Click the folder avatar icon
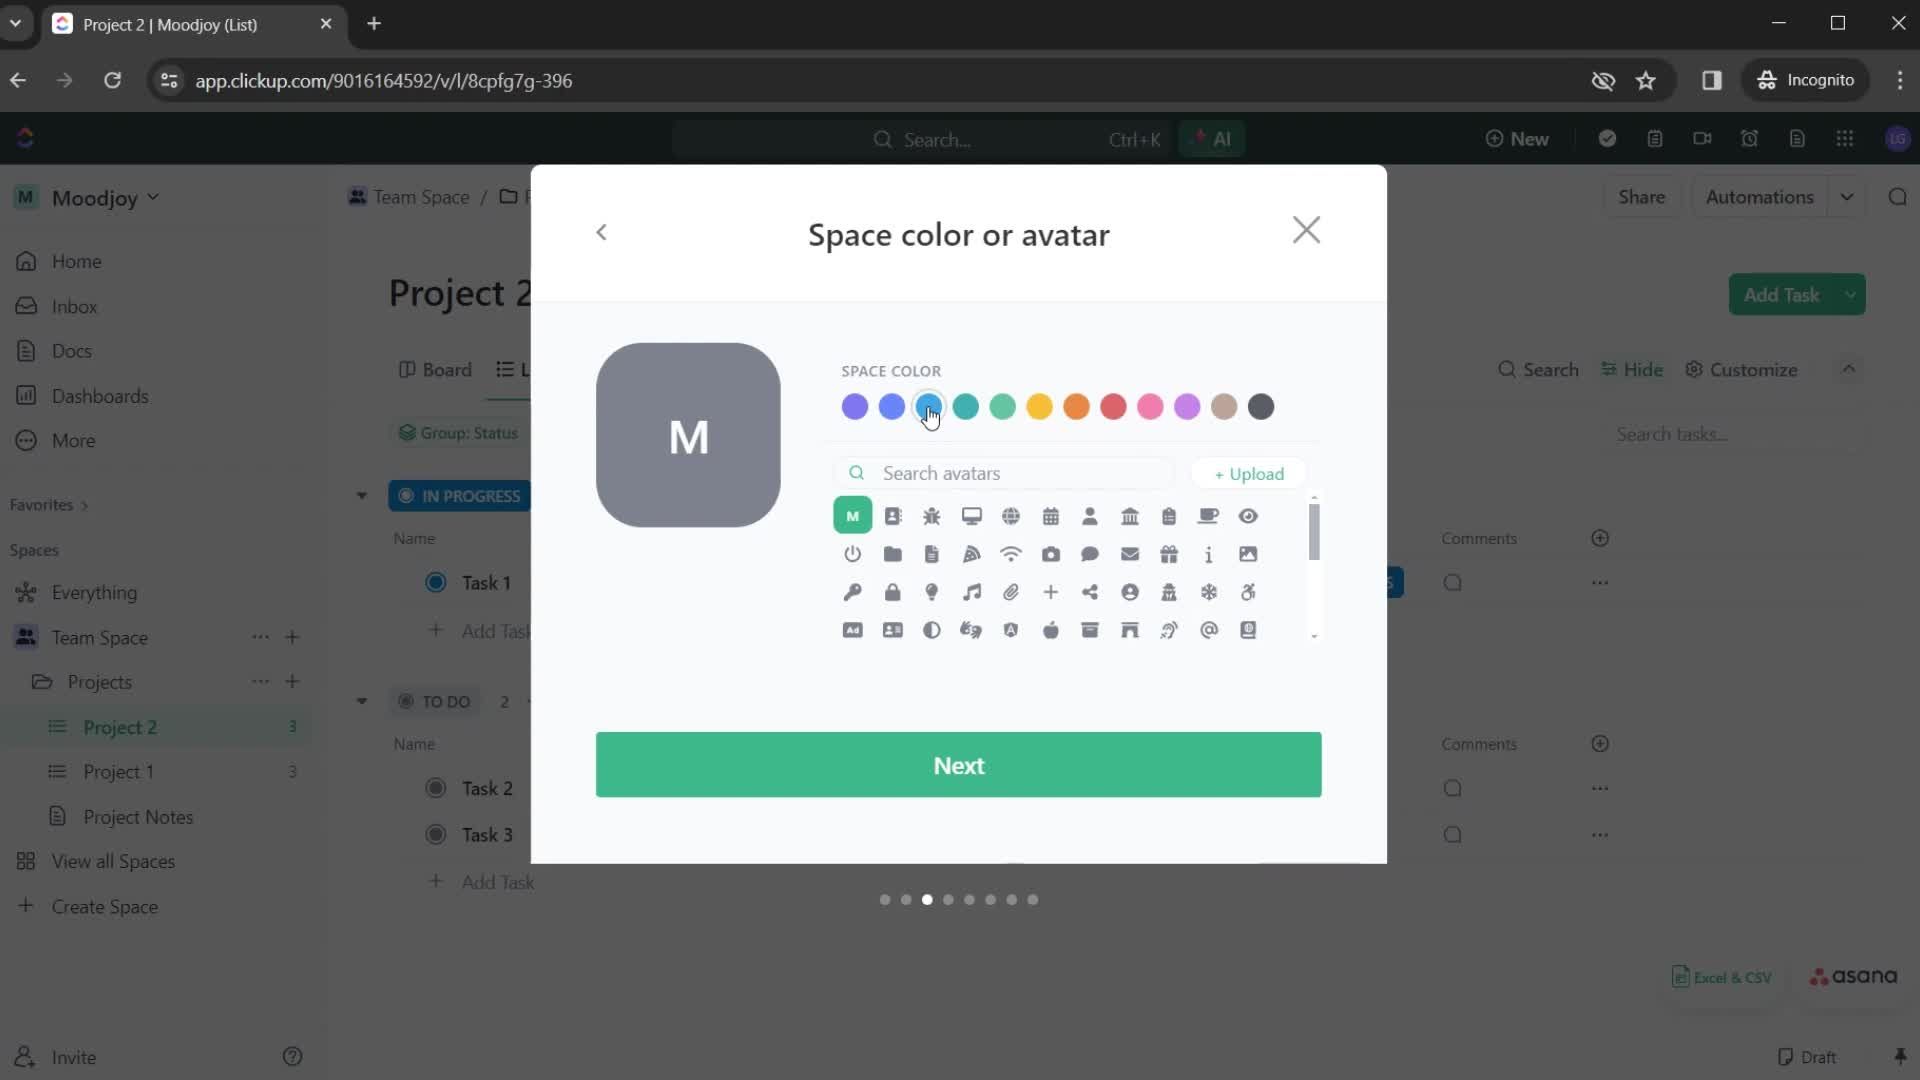 pyautogui.click(x=893, y=554)
